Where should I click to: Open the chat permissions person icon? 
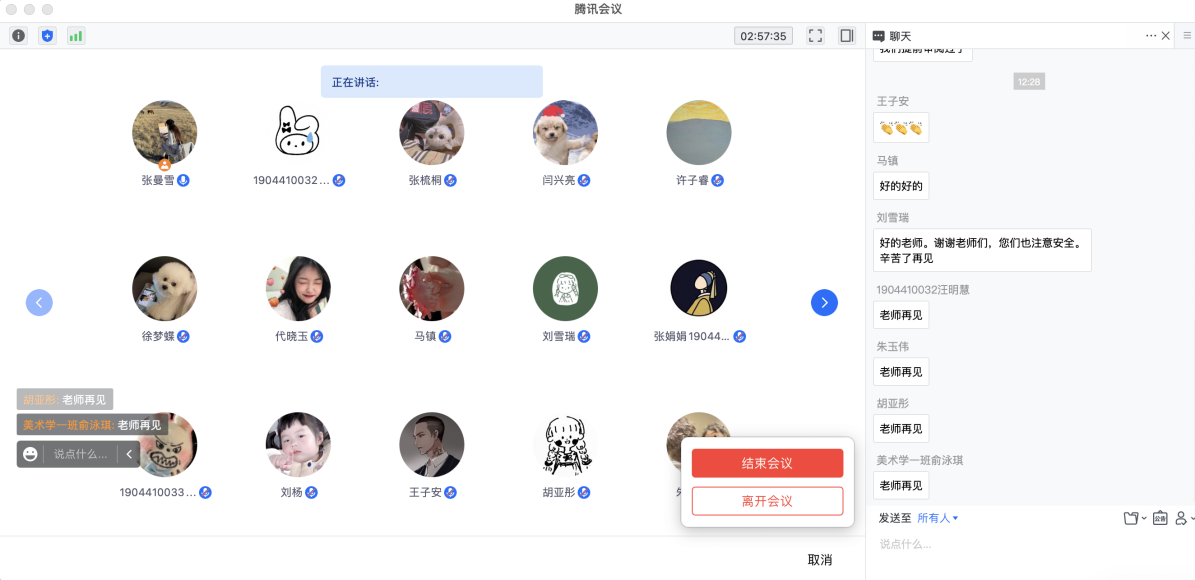[1182, 518]
